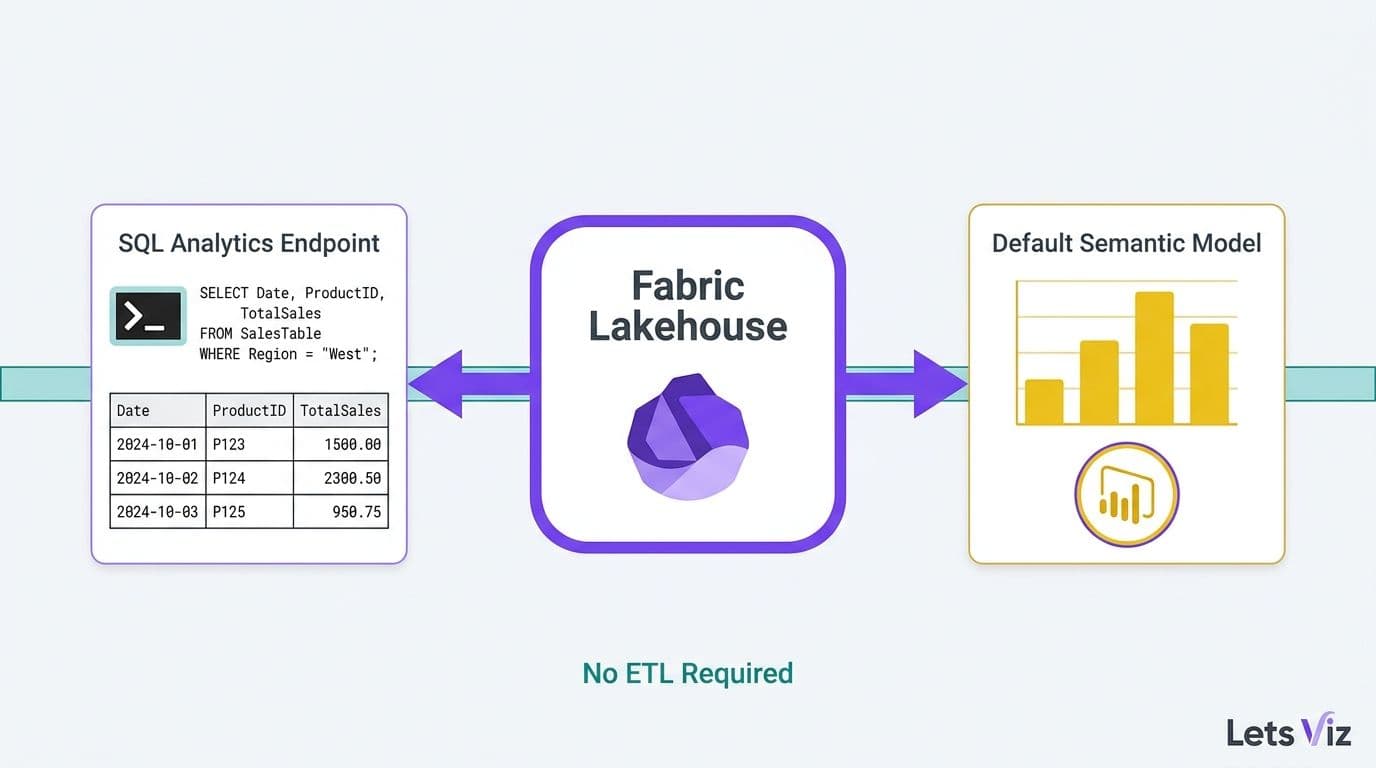
Task: Select the shortest yellow bar in chart
Action: click(1044, 402)
